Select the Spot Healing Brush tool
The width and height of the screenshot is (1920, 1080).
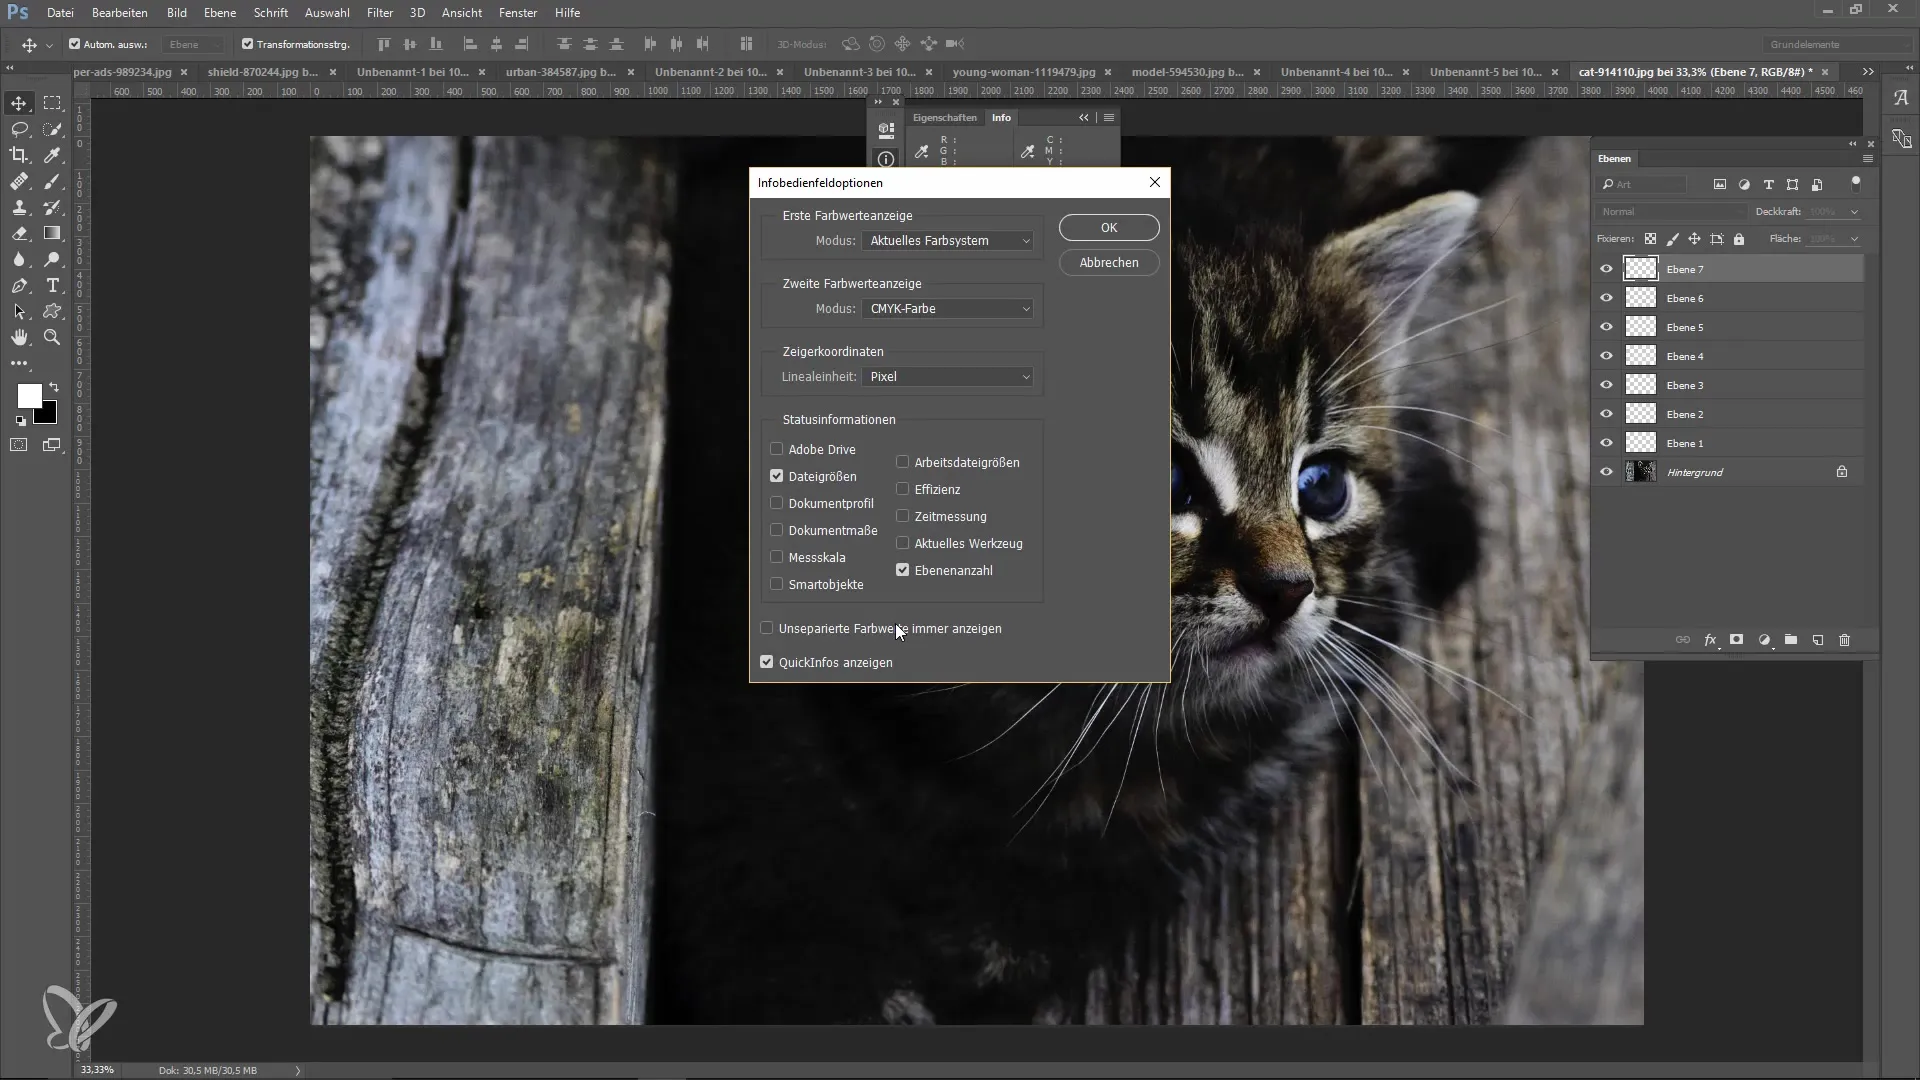click(x=19, y=181)
